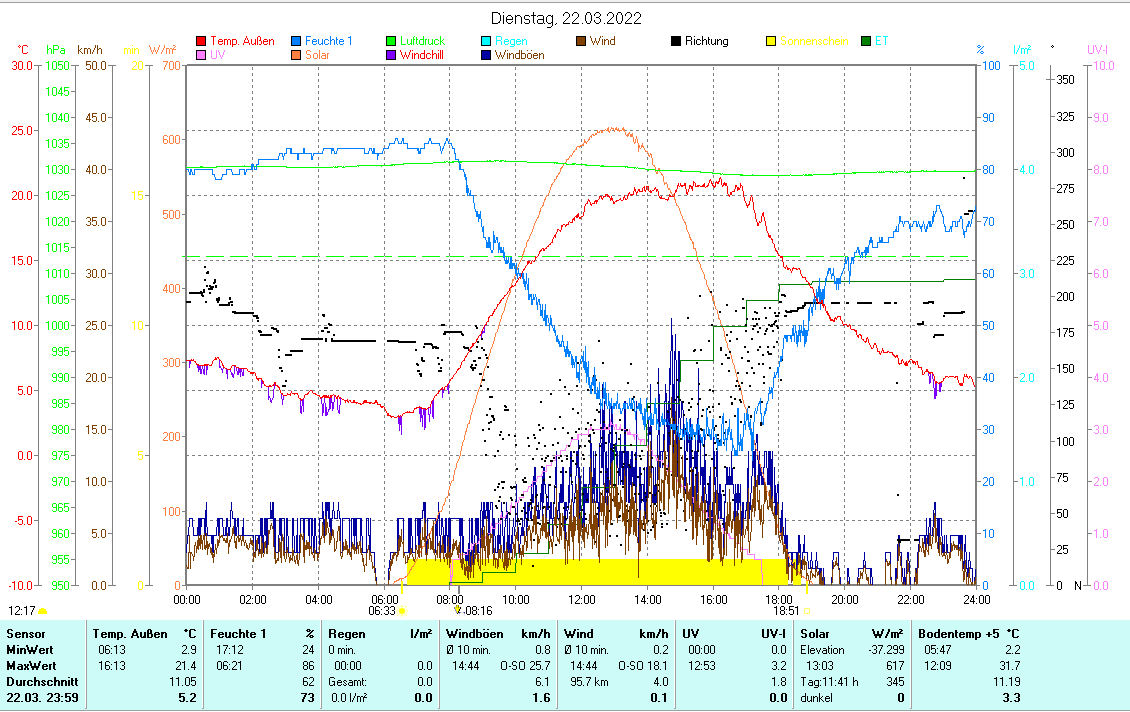The height and width of the screenshot is (712, 1130).
Task: Click the green Luftdruck legend square
Action: pos(392,41)
